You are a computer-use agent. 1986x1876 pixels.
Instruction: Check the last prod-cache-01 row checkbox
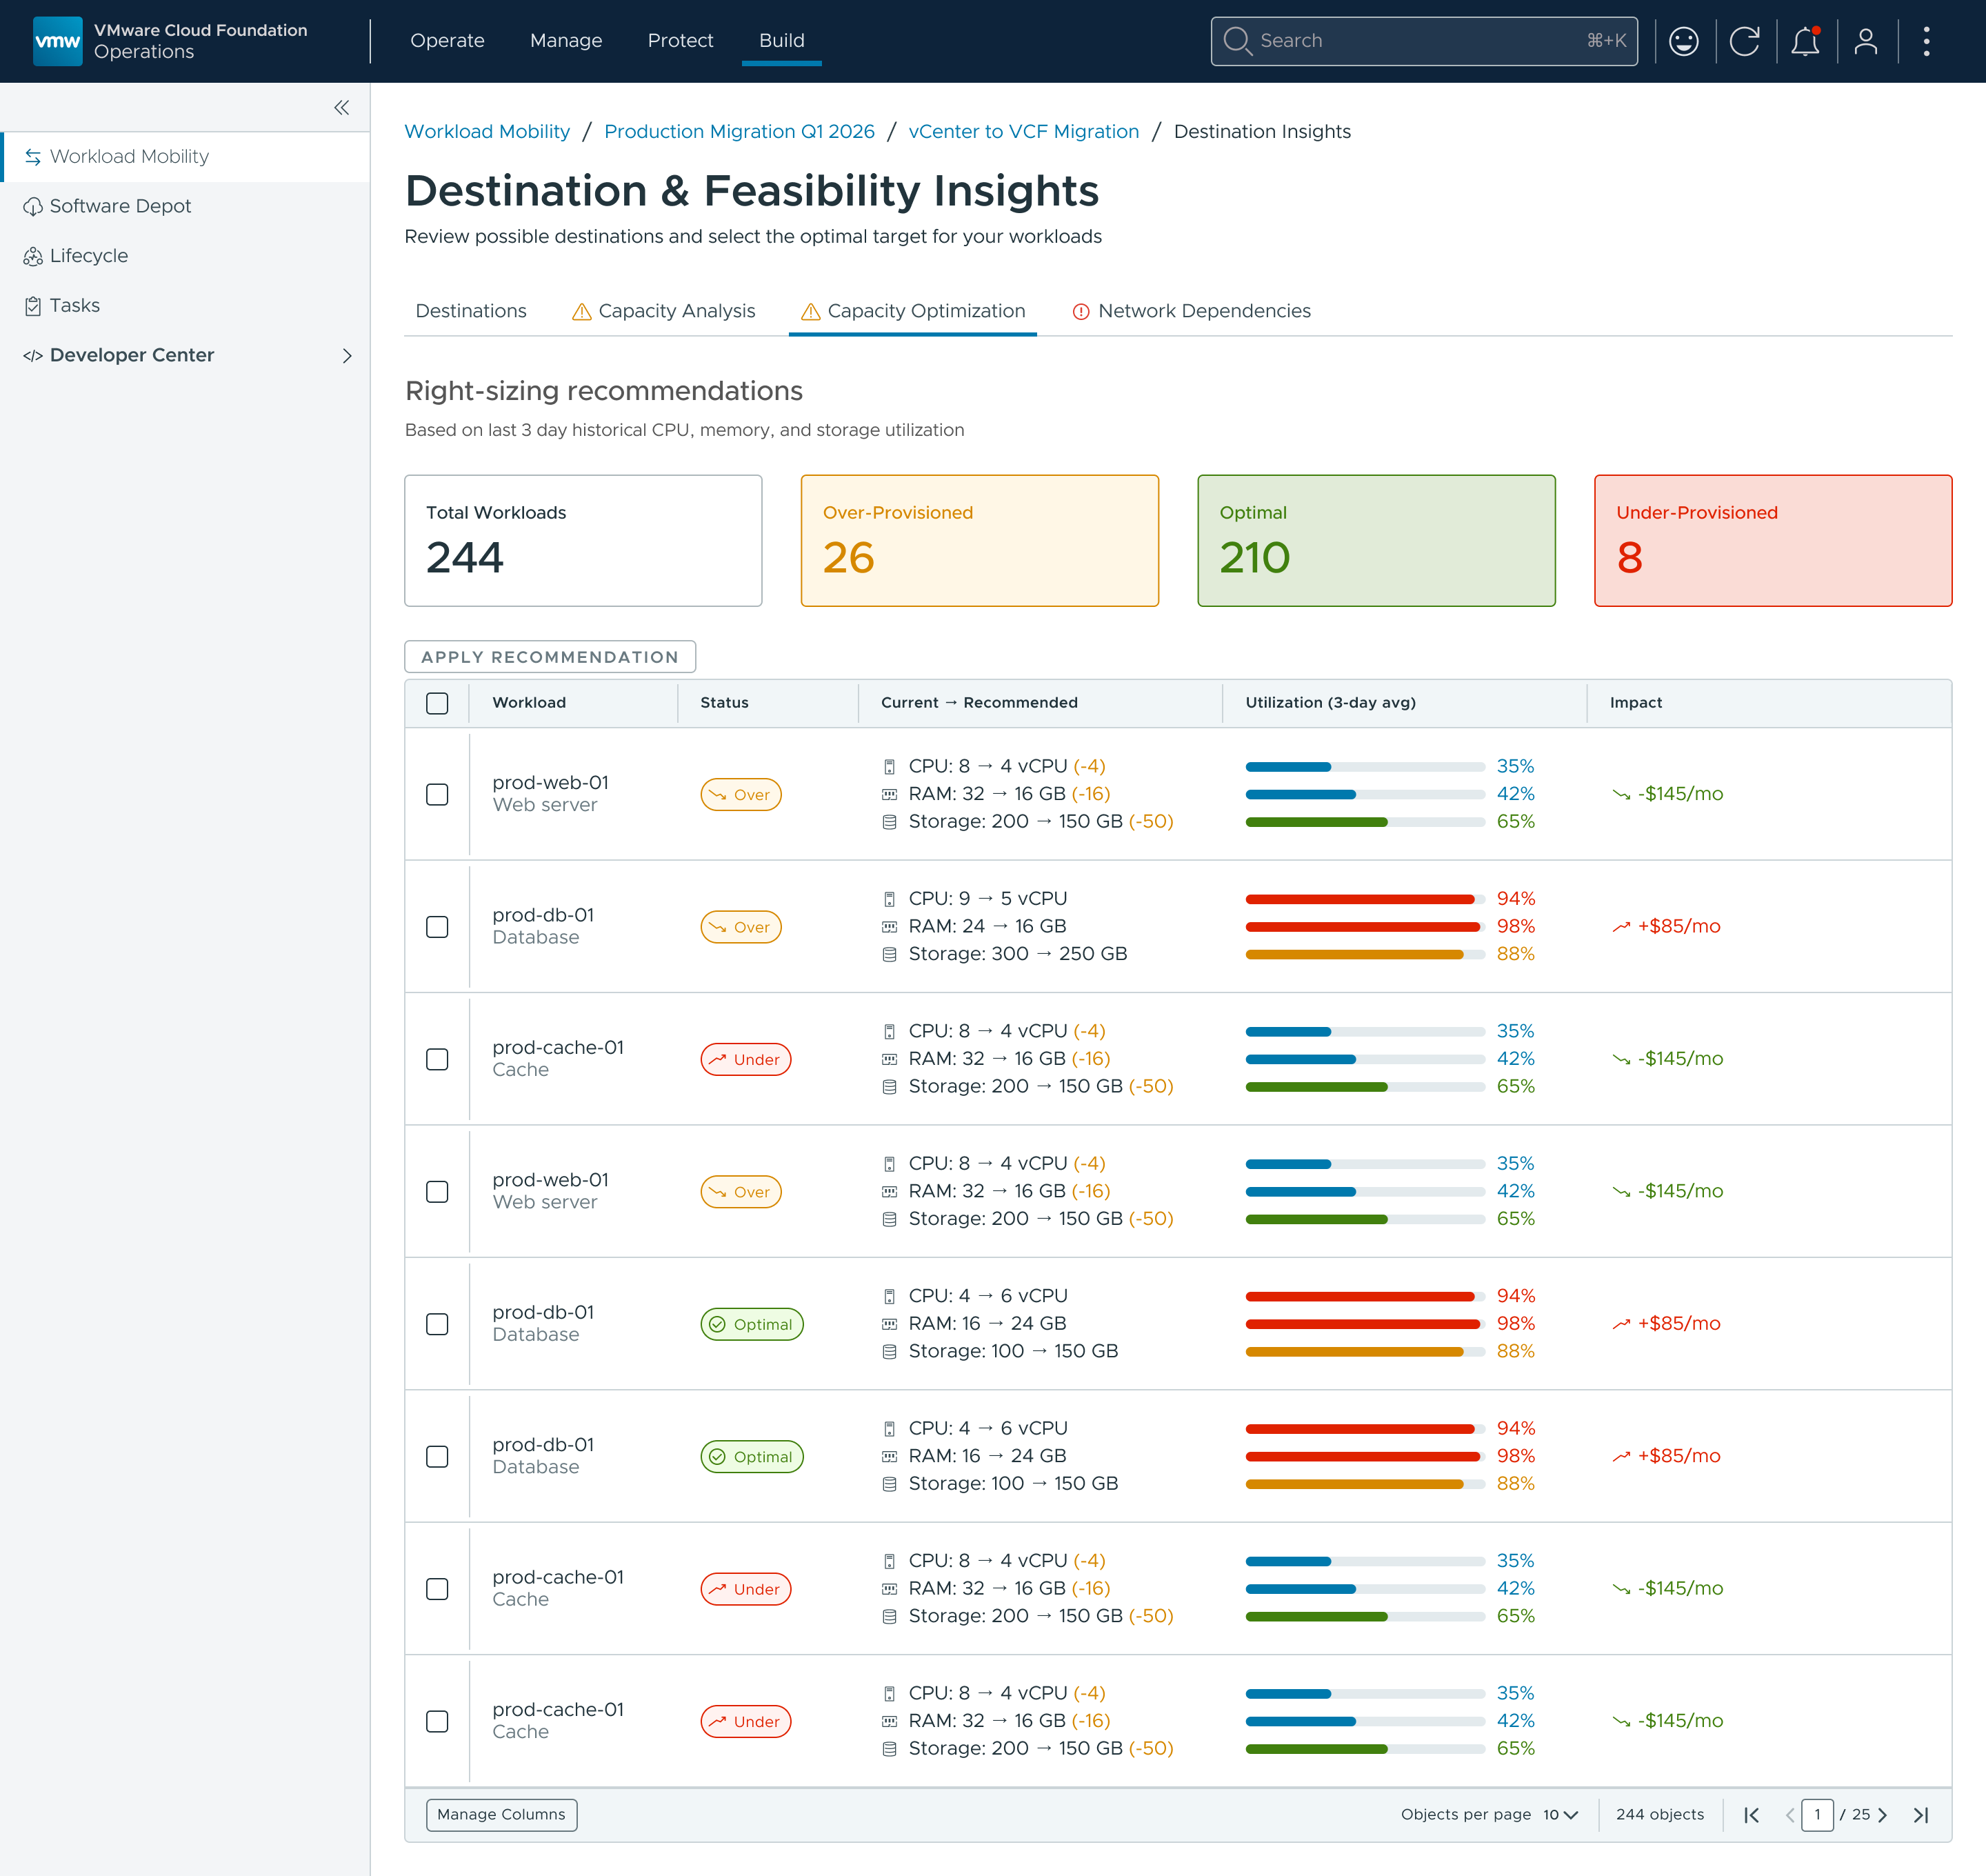[x=437, y=1721]
